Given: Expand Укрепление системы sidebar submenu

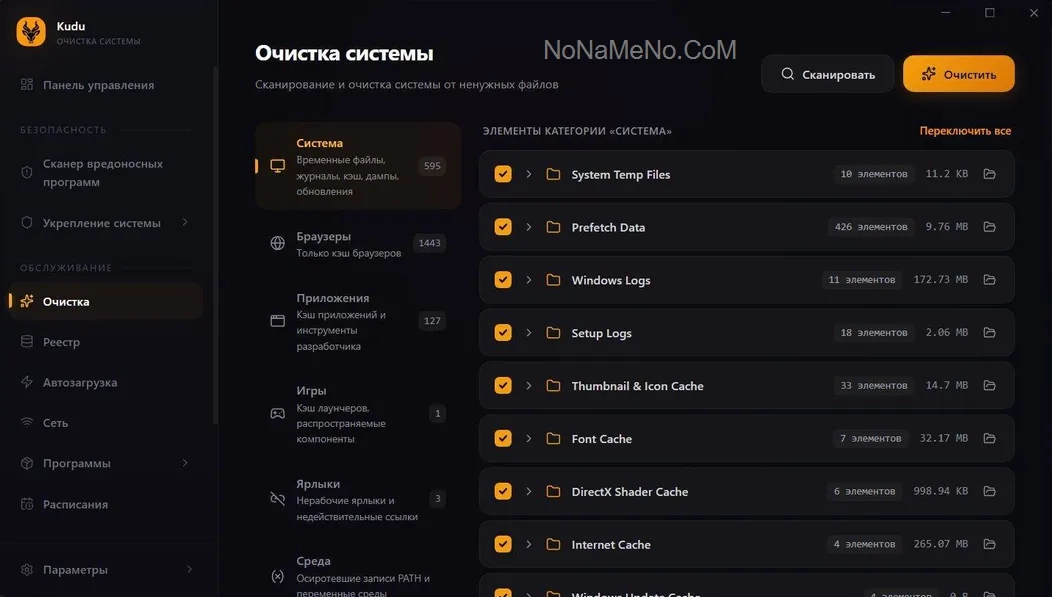Looking at the screenshot, I should 185,223.
